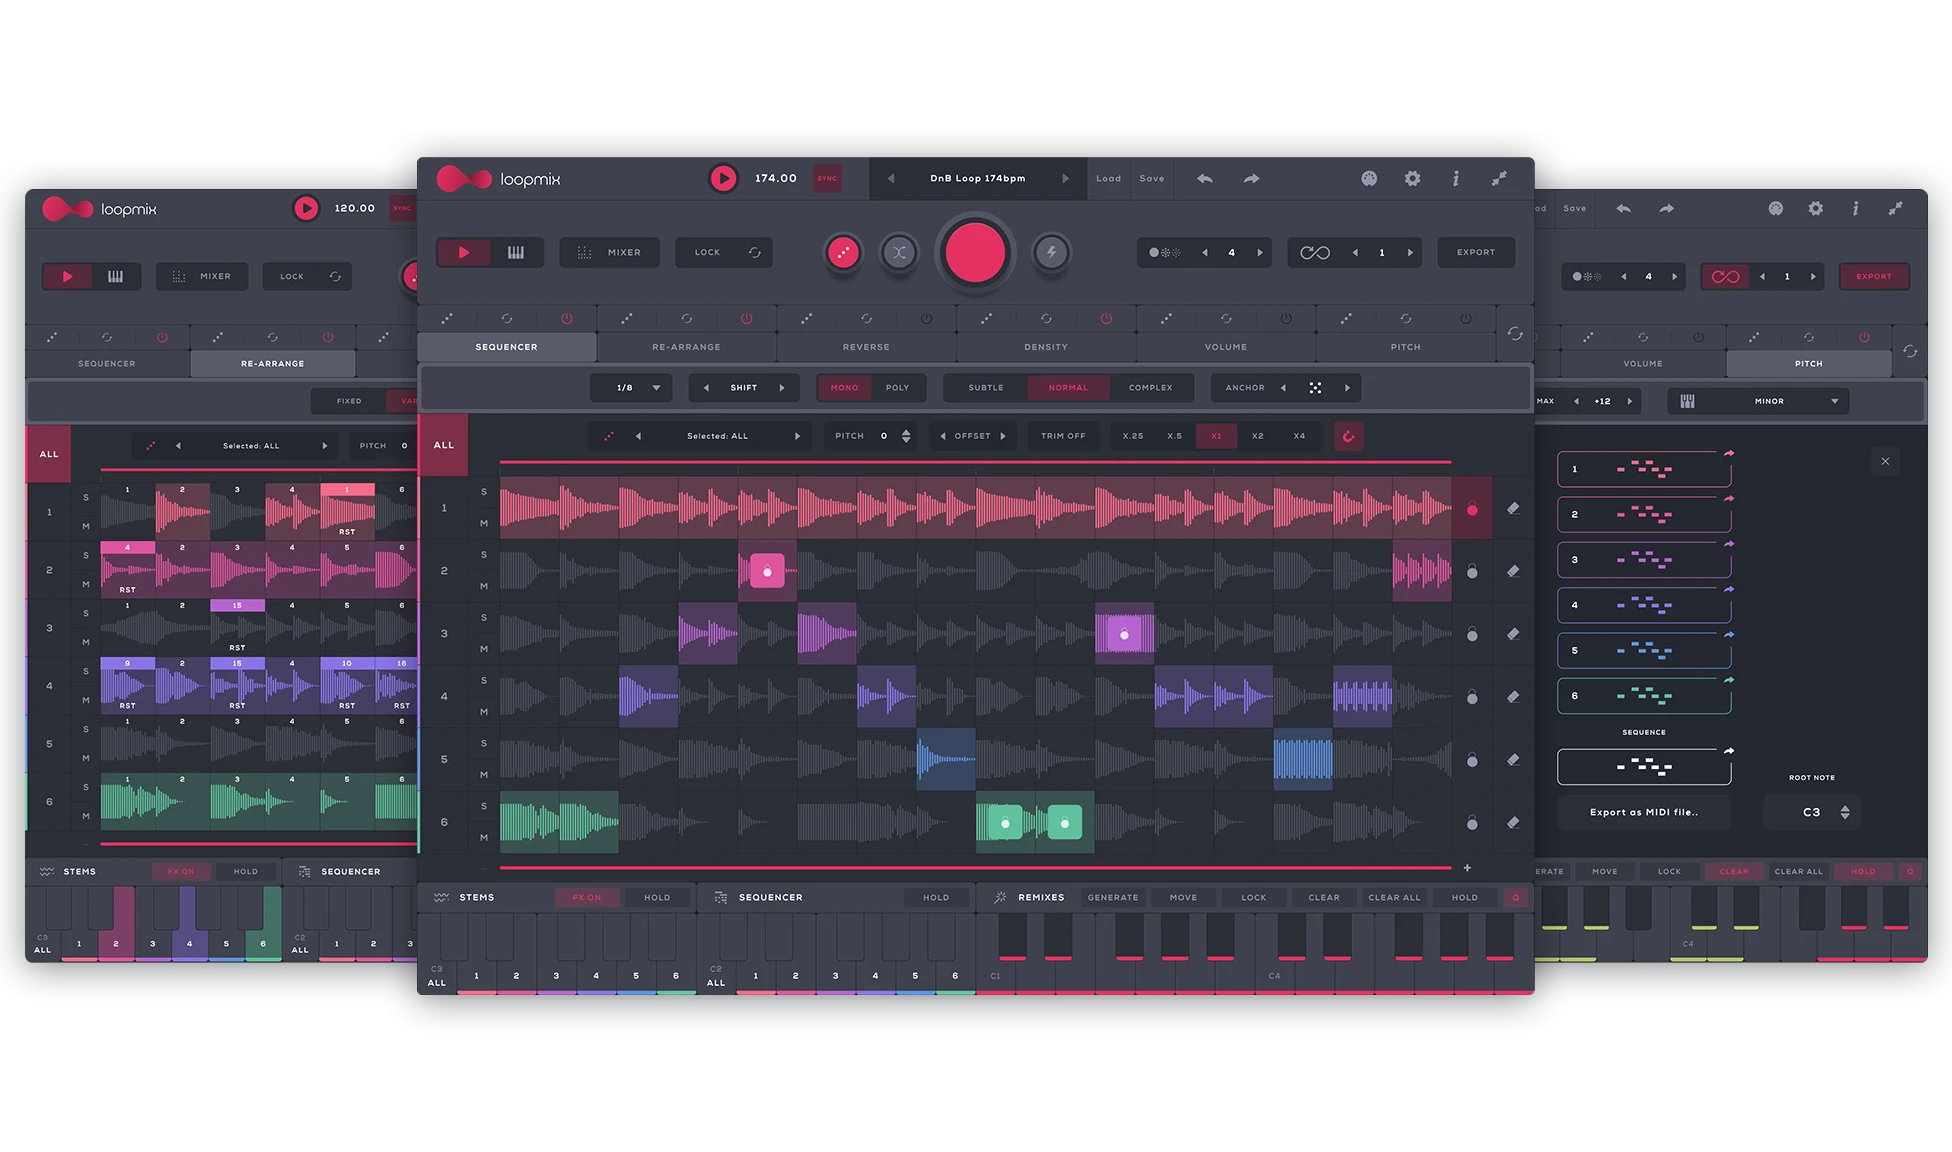This screenshot has width=1952, height=1152.
Task: Select next preset after DnB Loop 174bpm
Action: pos(1065,179)
